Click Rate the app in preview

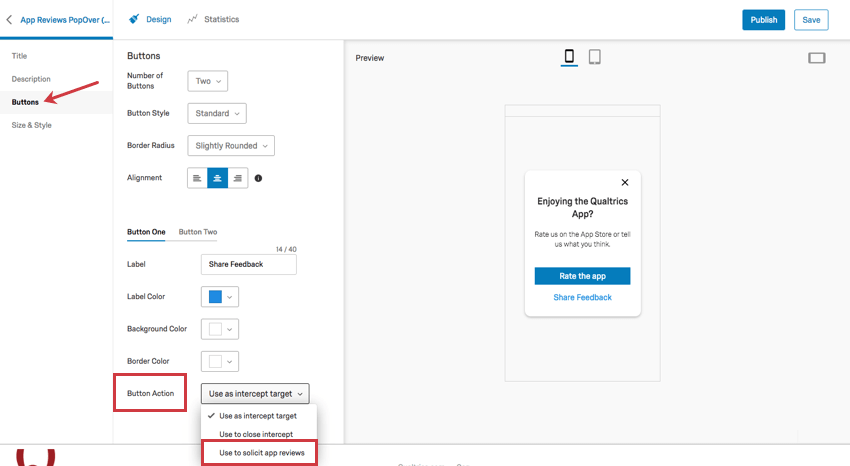tap(582, 276)
